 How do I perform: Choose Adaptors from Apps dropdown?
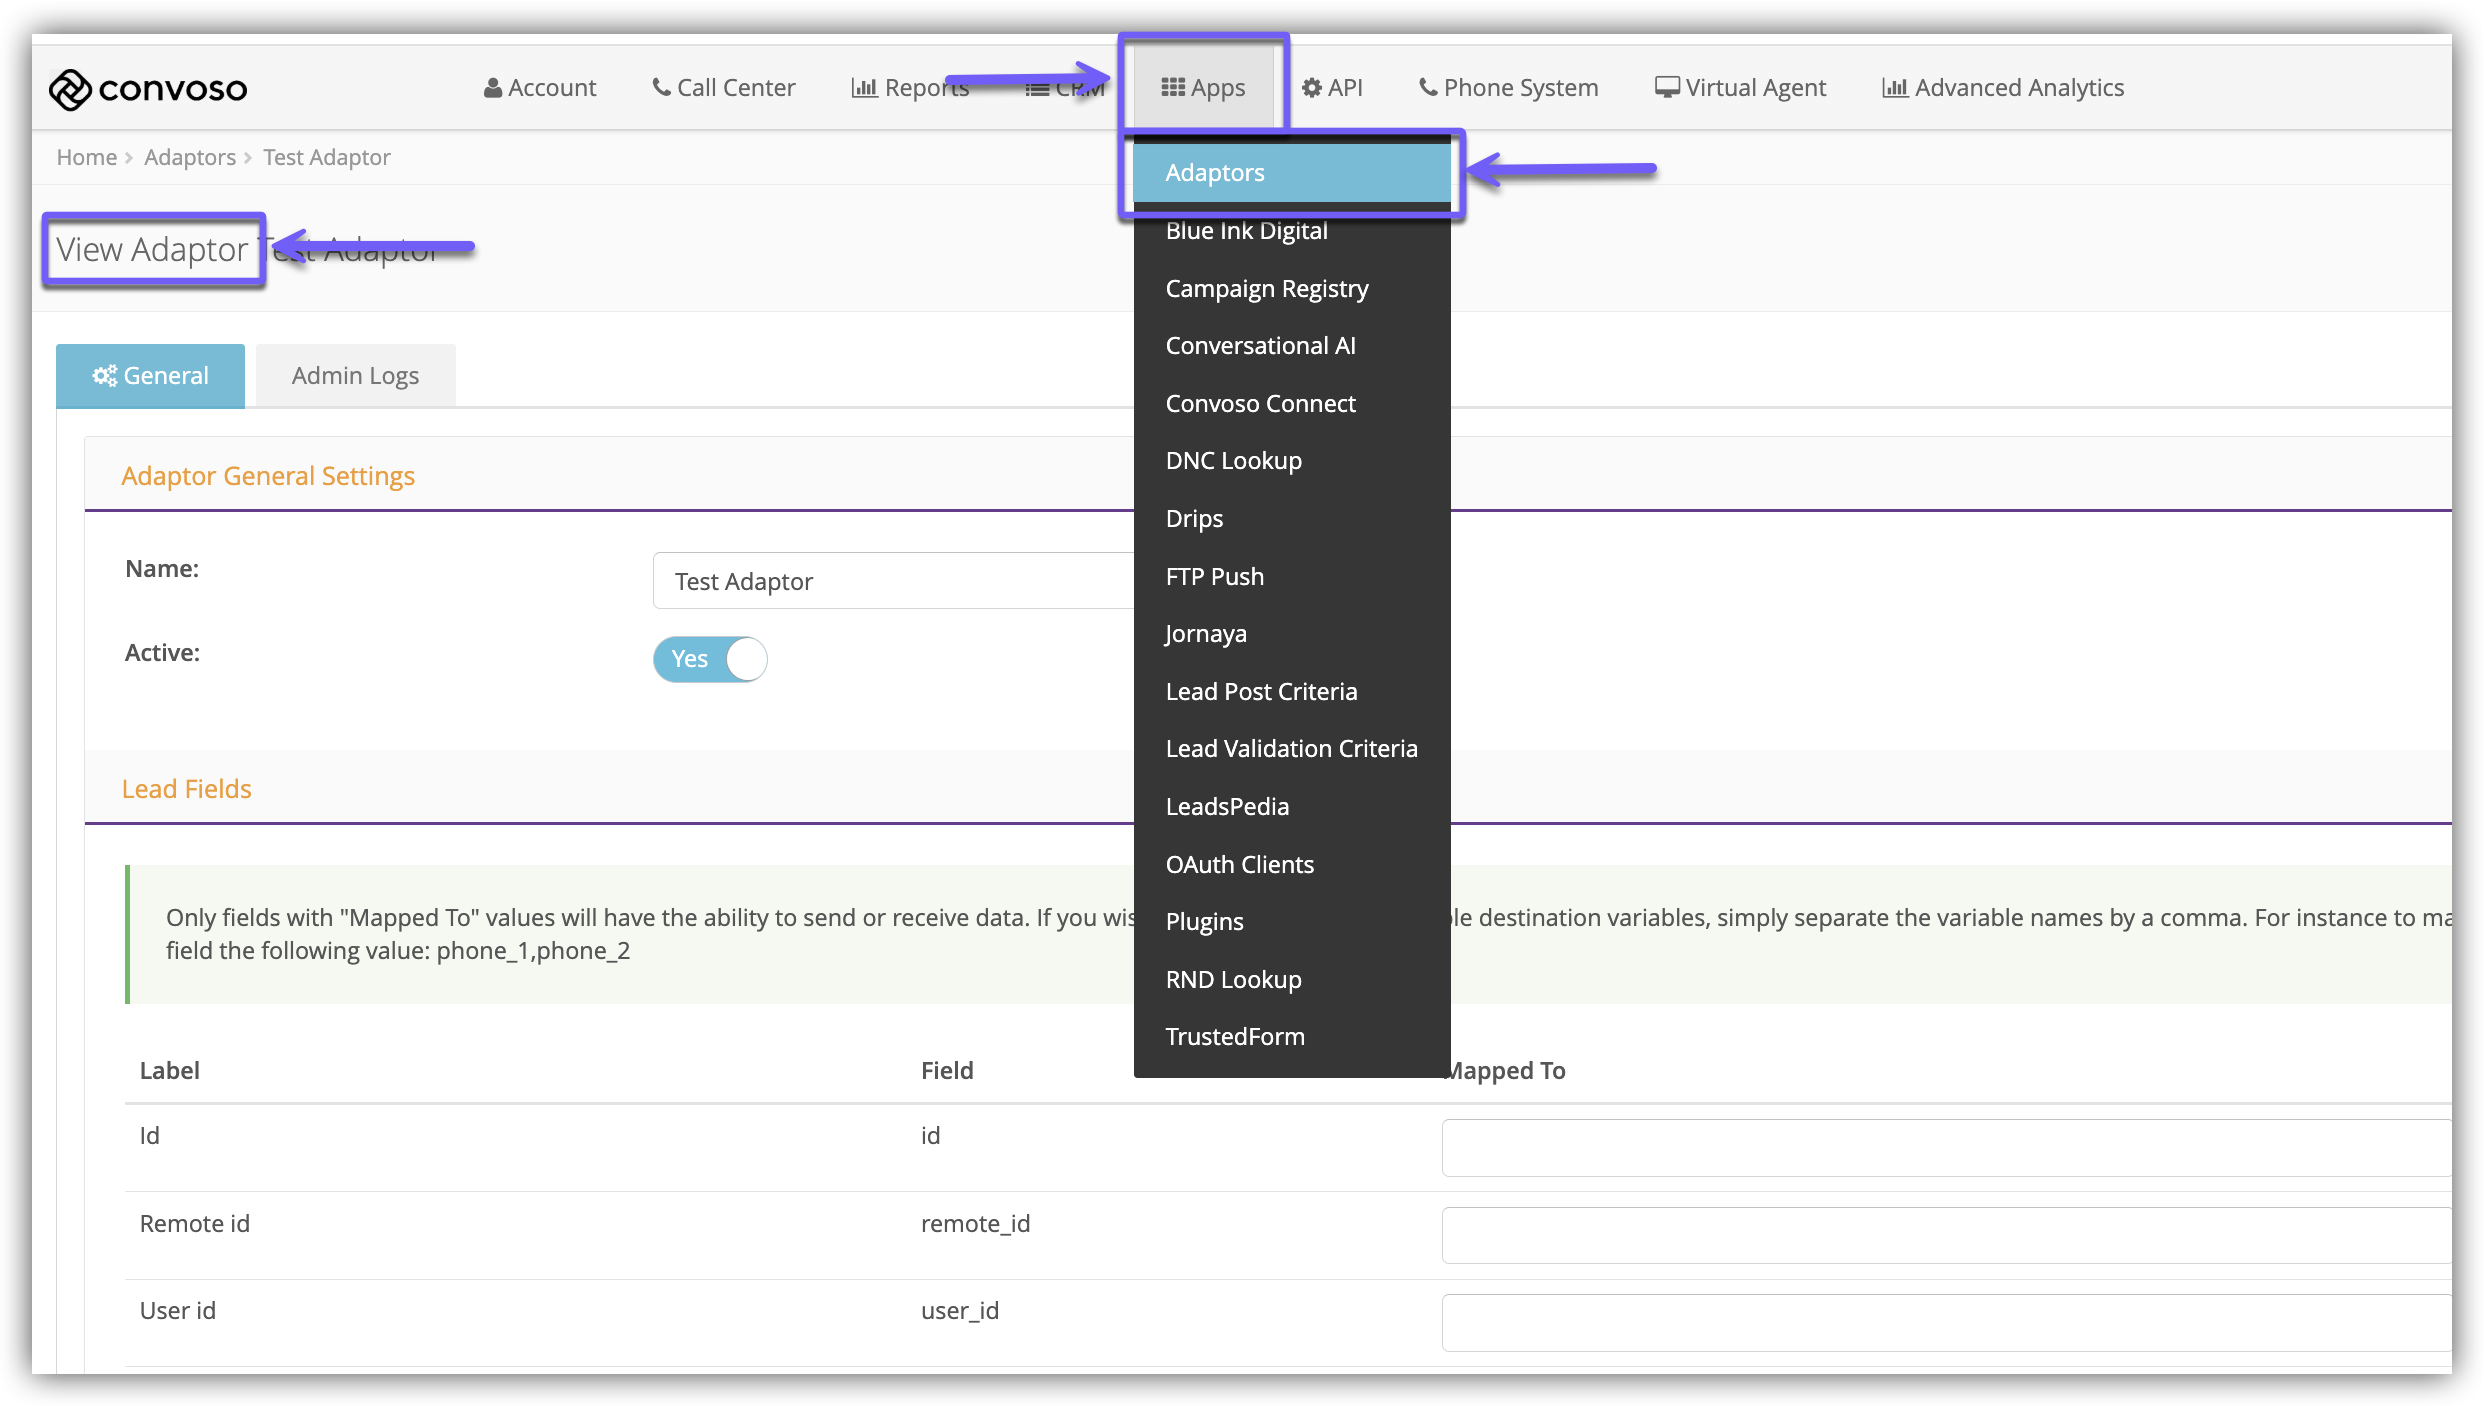[x=1215, y=173]
